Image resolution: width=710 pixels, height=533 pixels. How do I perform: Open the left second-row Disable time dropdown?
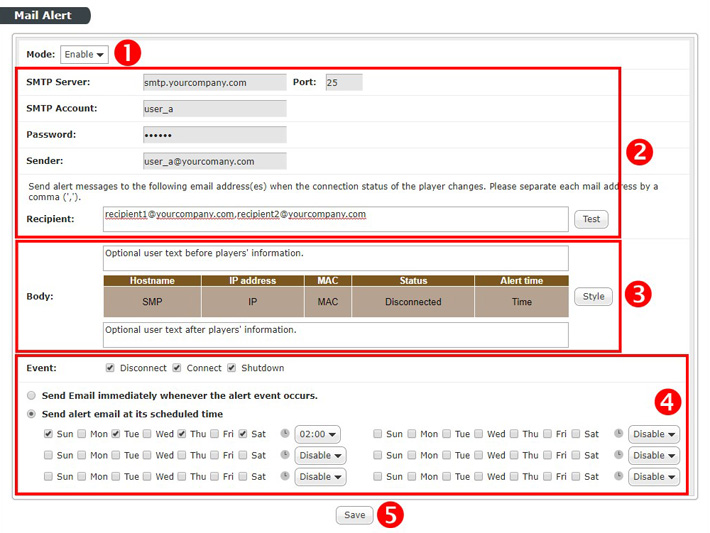pyautogui.click(x=320, y=455)
